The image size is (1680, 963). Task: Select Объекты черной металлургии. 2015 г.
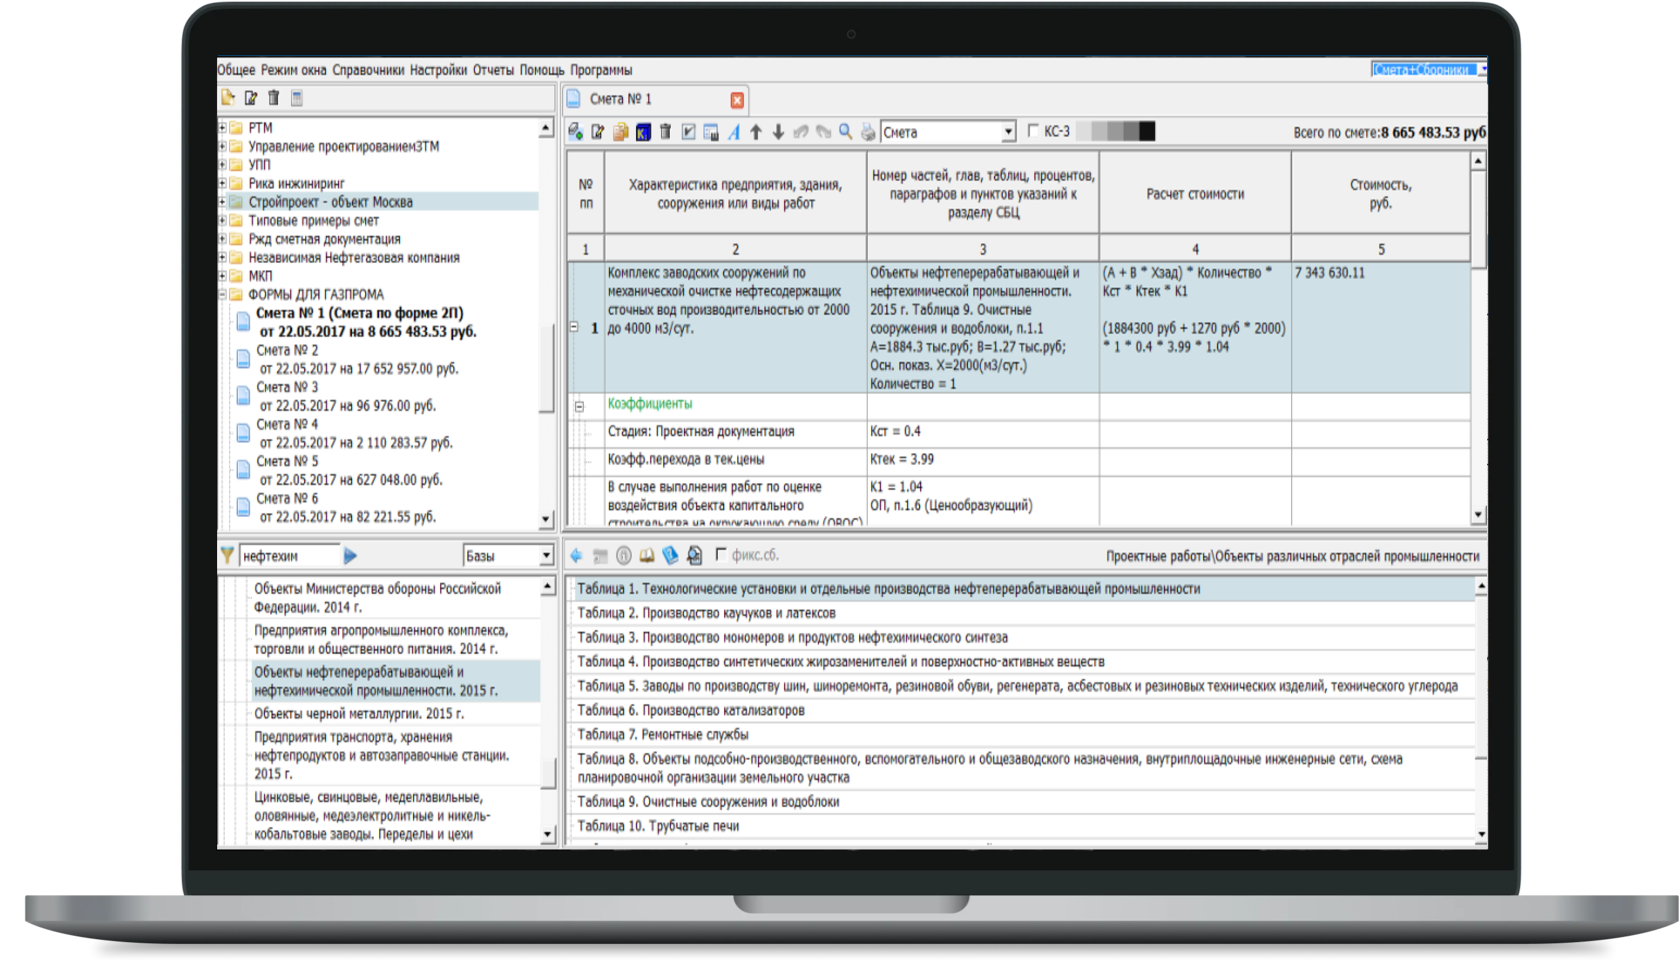pyautogui.click(x=359, y=714)
